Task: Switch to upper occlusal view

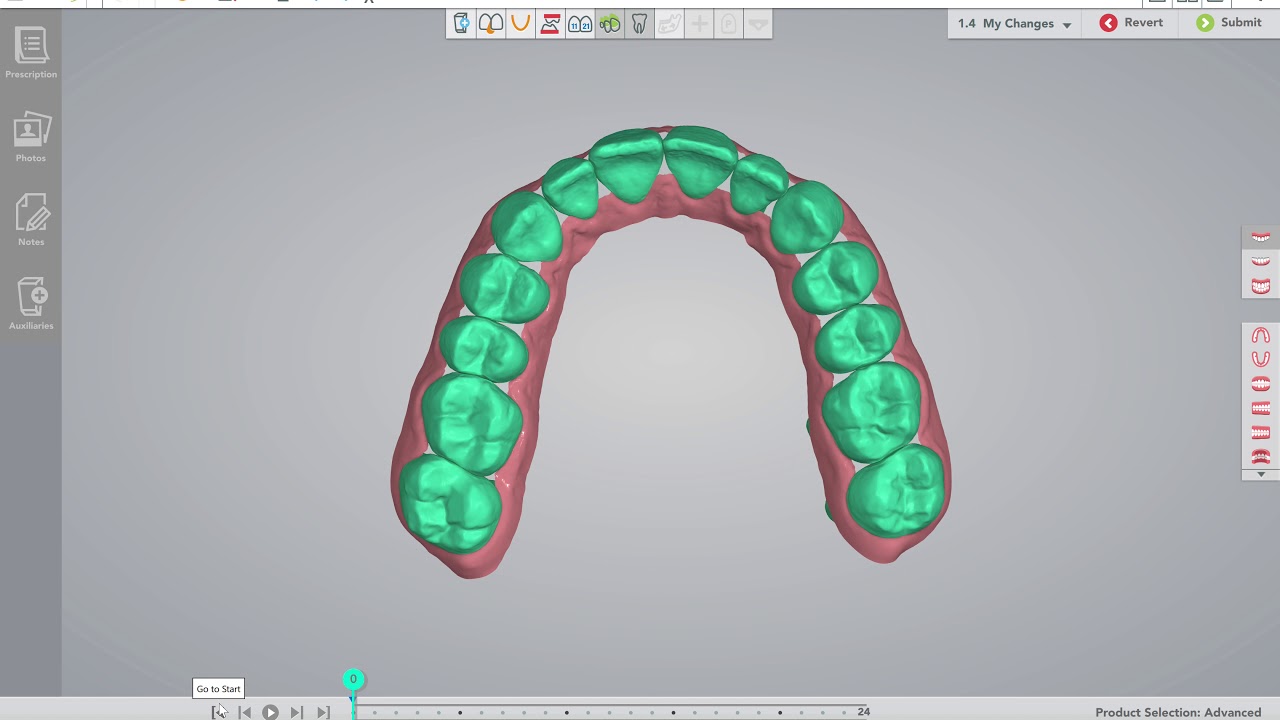Action: coord(1261,336)
